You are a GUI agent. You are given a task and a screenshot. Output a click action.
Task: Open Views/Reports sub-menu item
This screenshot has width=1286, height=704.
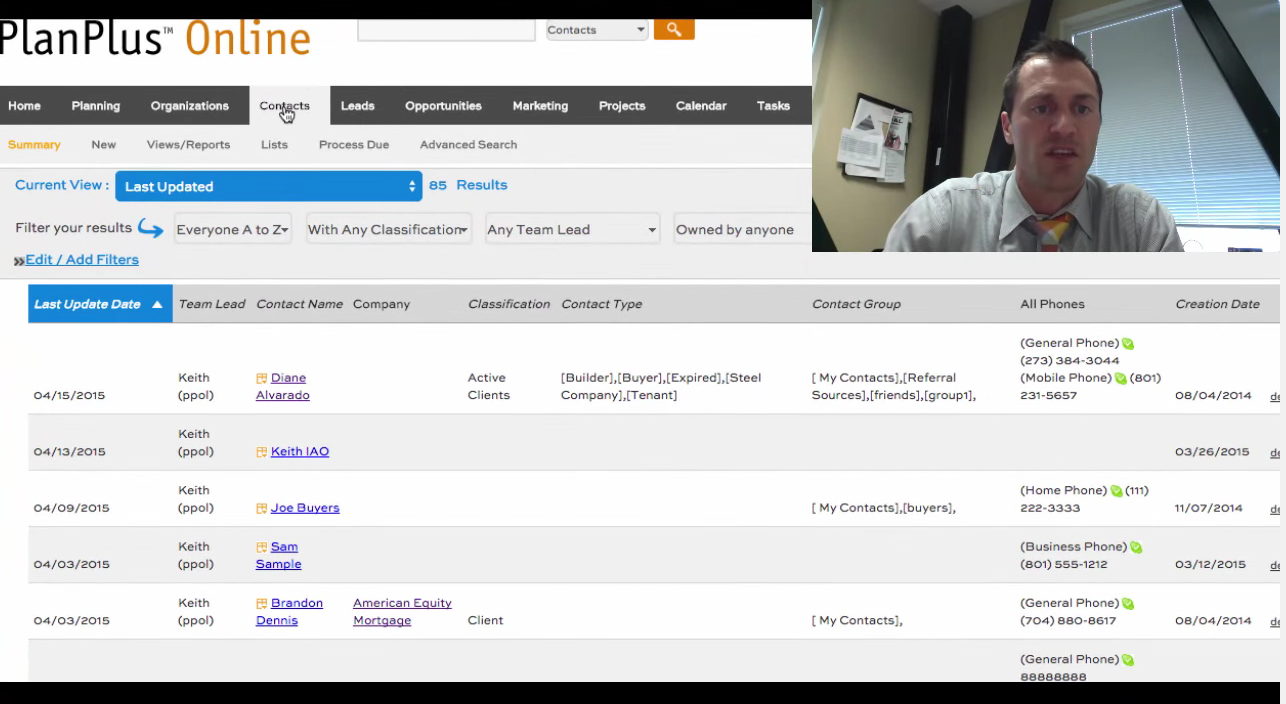pos(188,145)
